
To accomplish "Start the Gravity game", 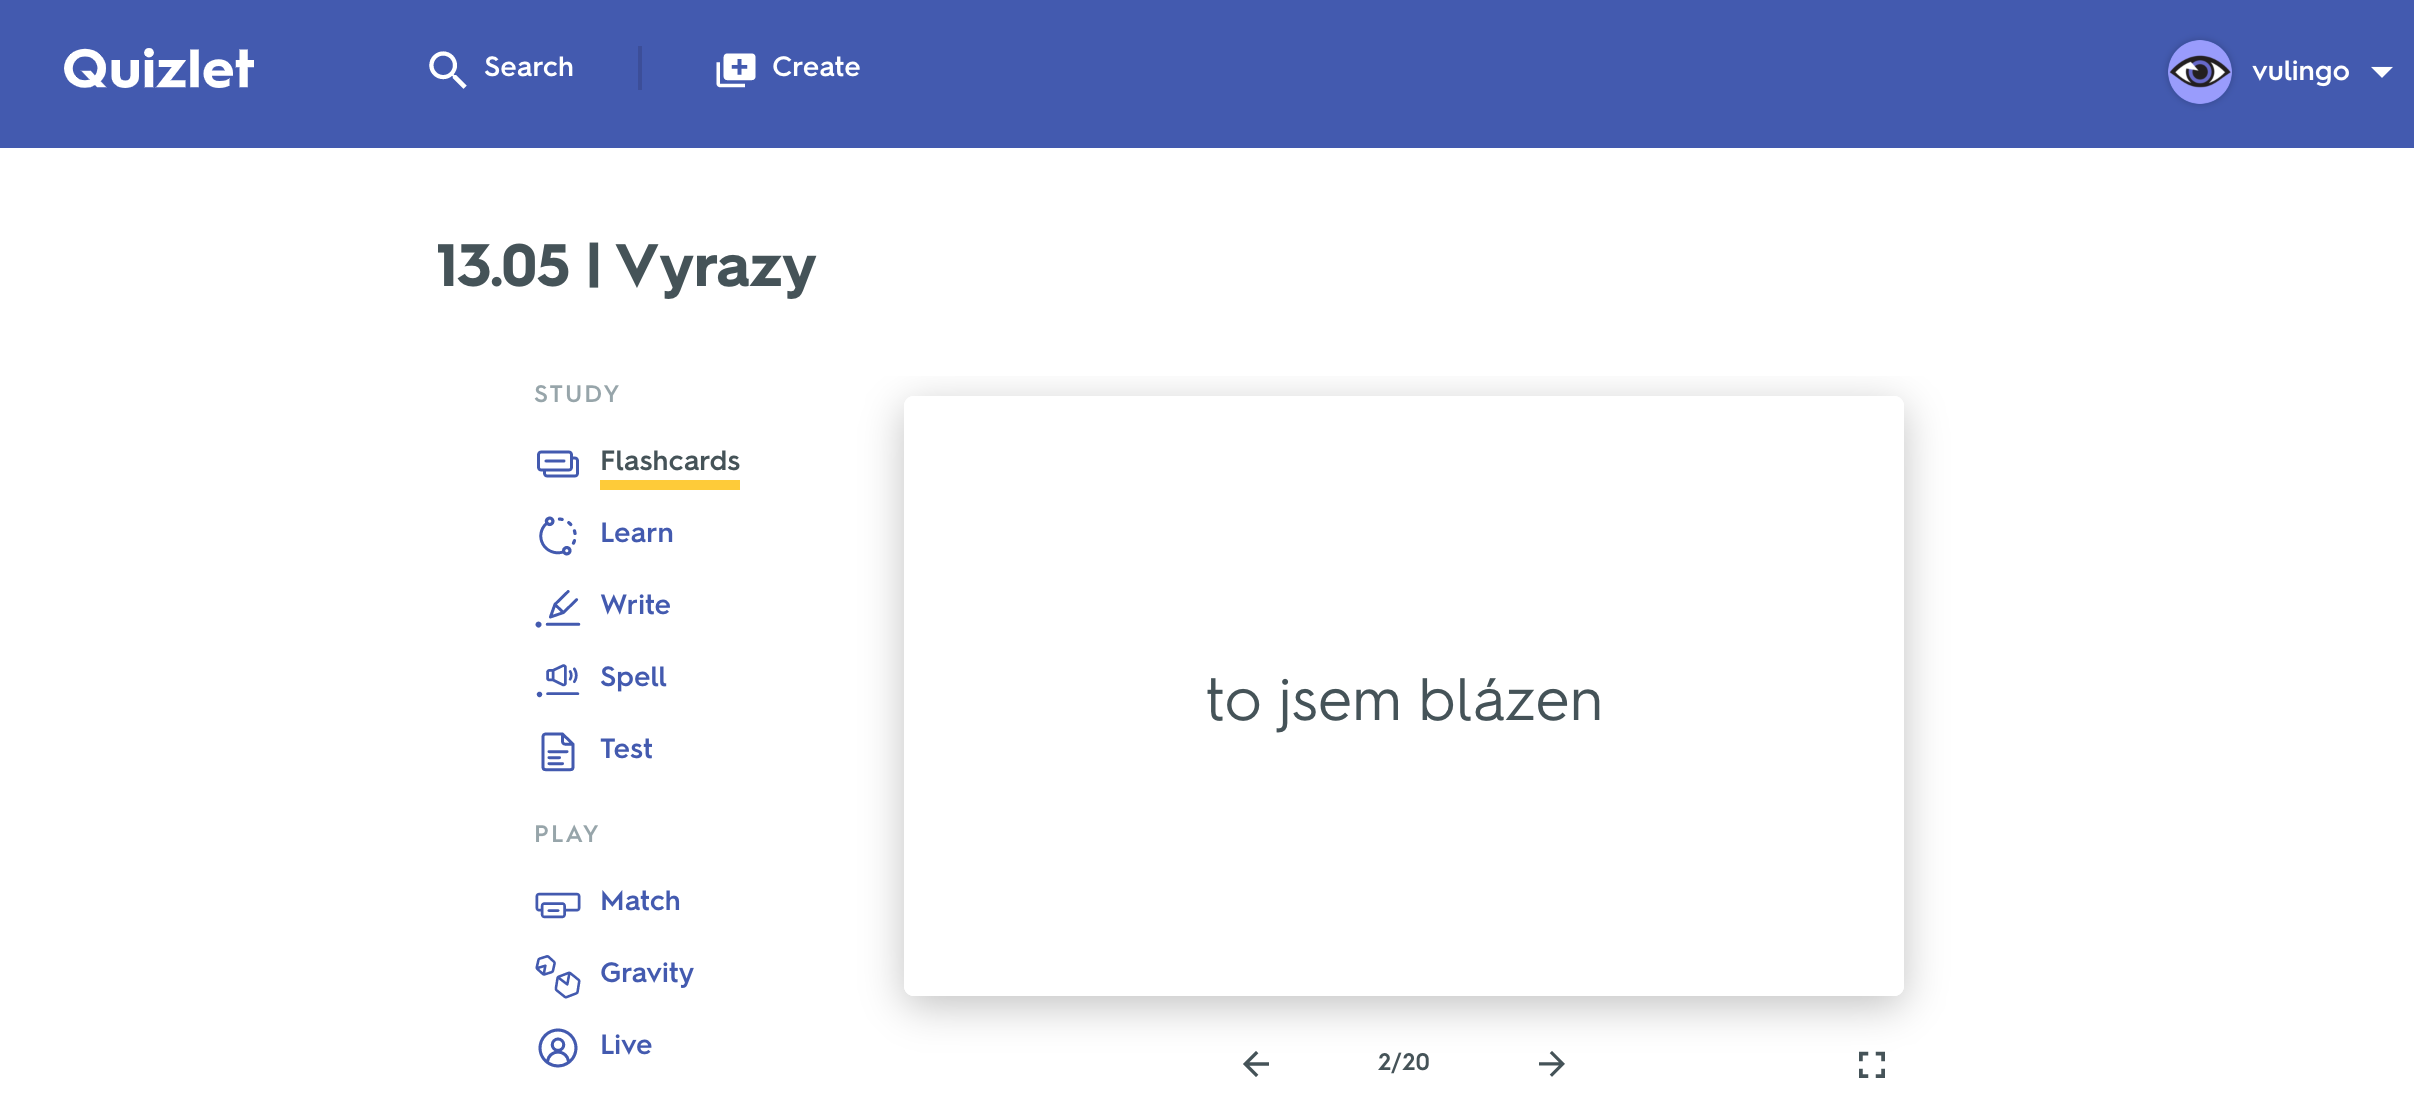I will coord(646,973).
